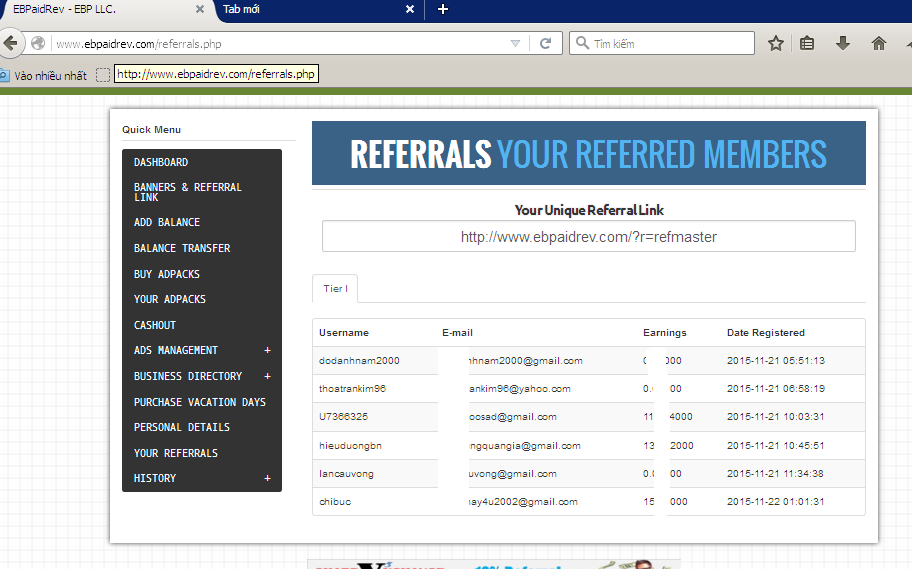
Task: Click the E-mail column header
Action: (x=457, y=333)
